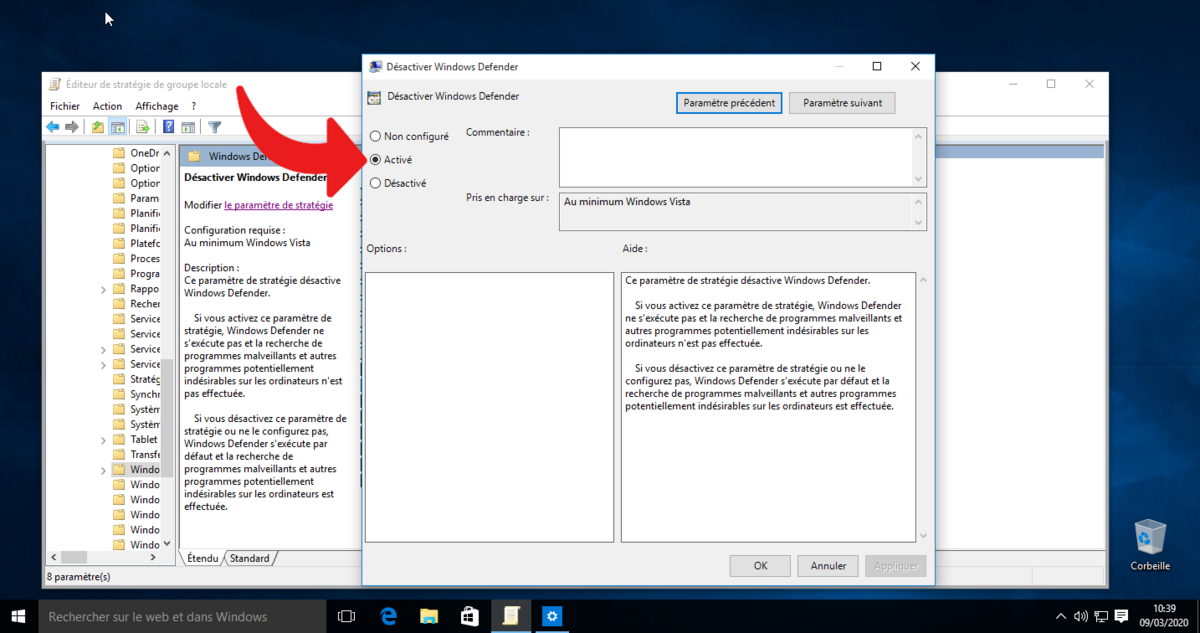Launch Microsoft Edge from the taskbar

click(x=389, y=616)
